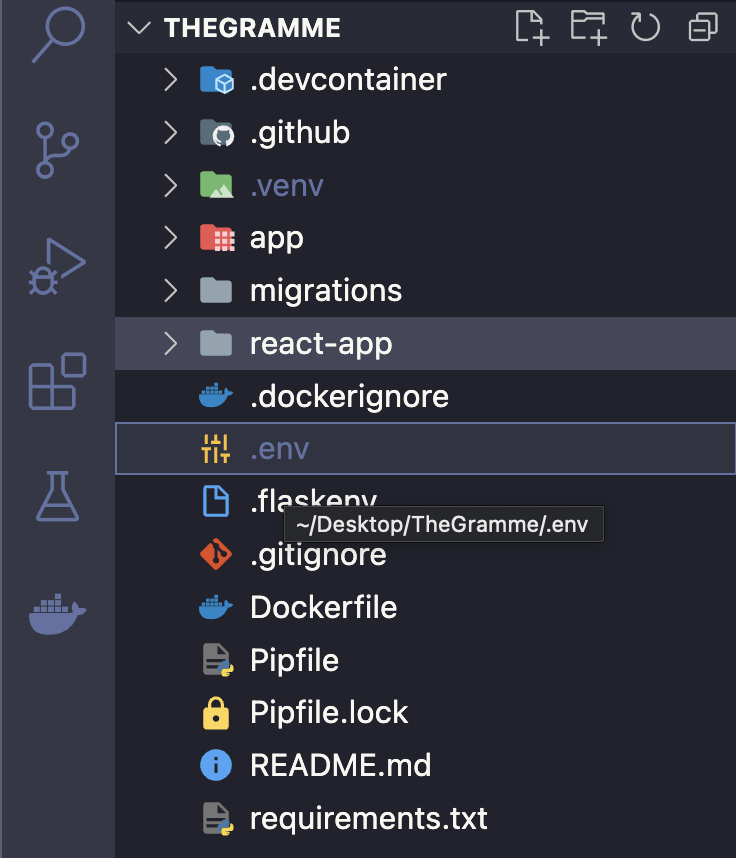Image resolution: width=736 pixels, height=858 pixels.
Task: Select the react-app folder
Action: pos(425,344)
